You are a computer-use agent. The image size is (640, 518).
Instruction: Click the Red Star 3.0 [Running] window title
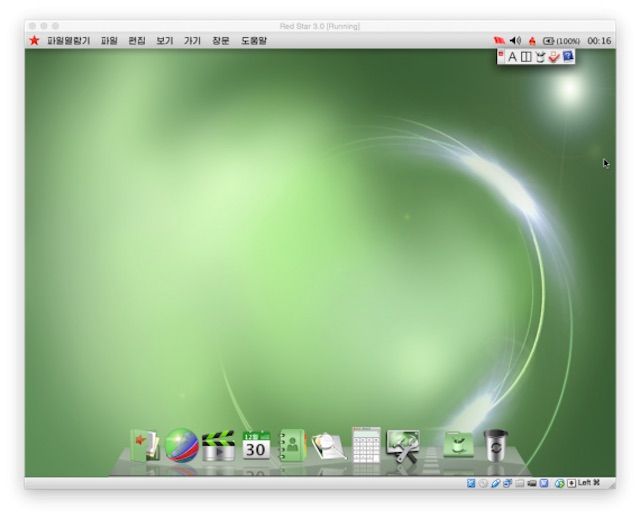(320, 27)
